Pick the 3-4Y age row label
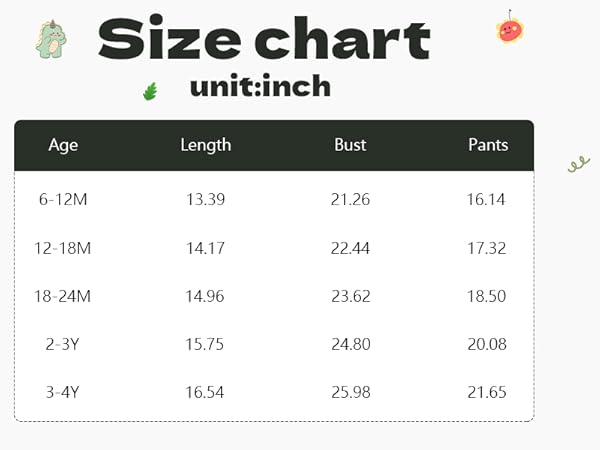 63,391
